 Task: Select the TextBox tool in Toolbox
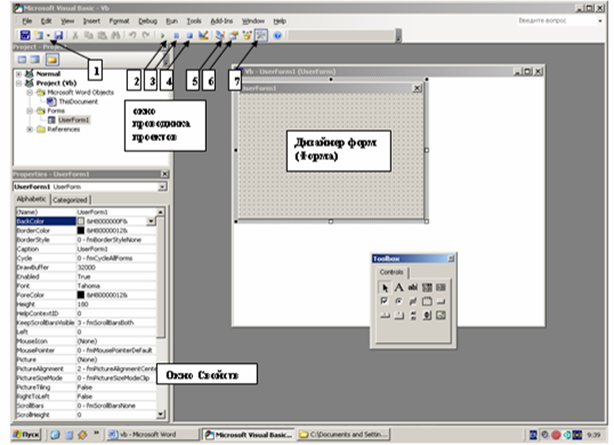tap(413, 288)
